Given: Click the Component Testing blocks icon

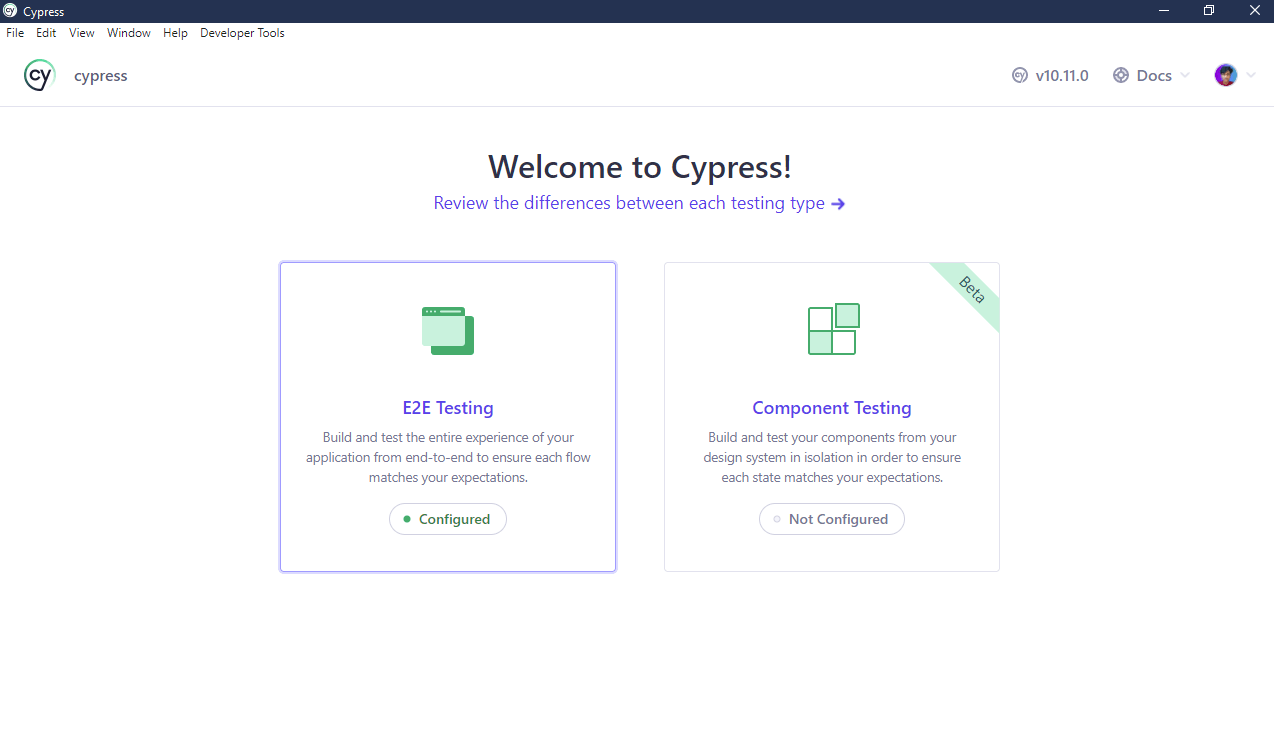Looking at the screenshot, I should [834, 329].
